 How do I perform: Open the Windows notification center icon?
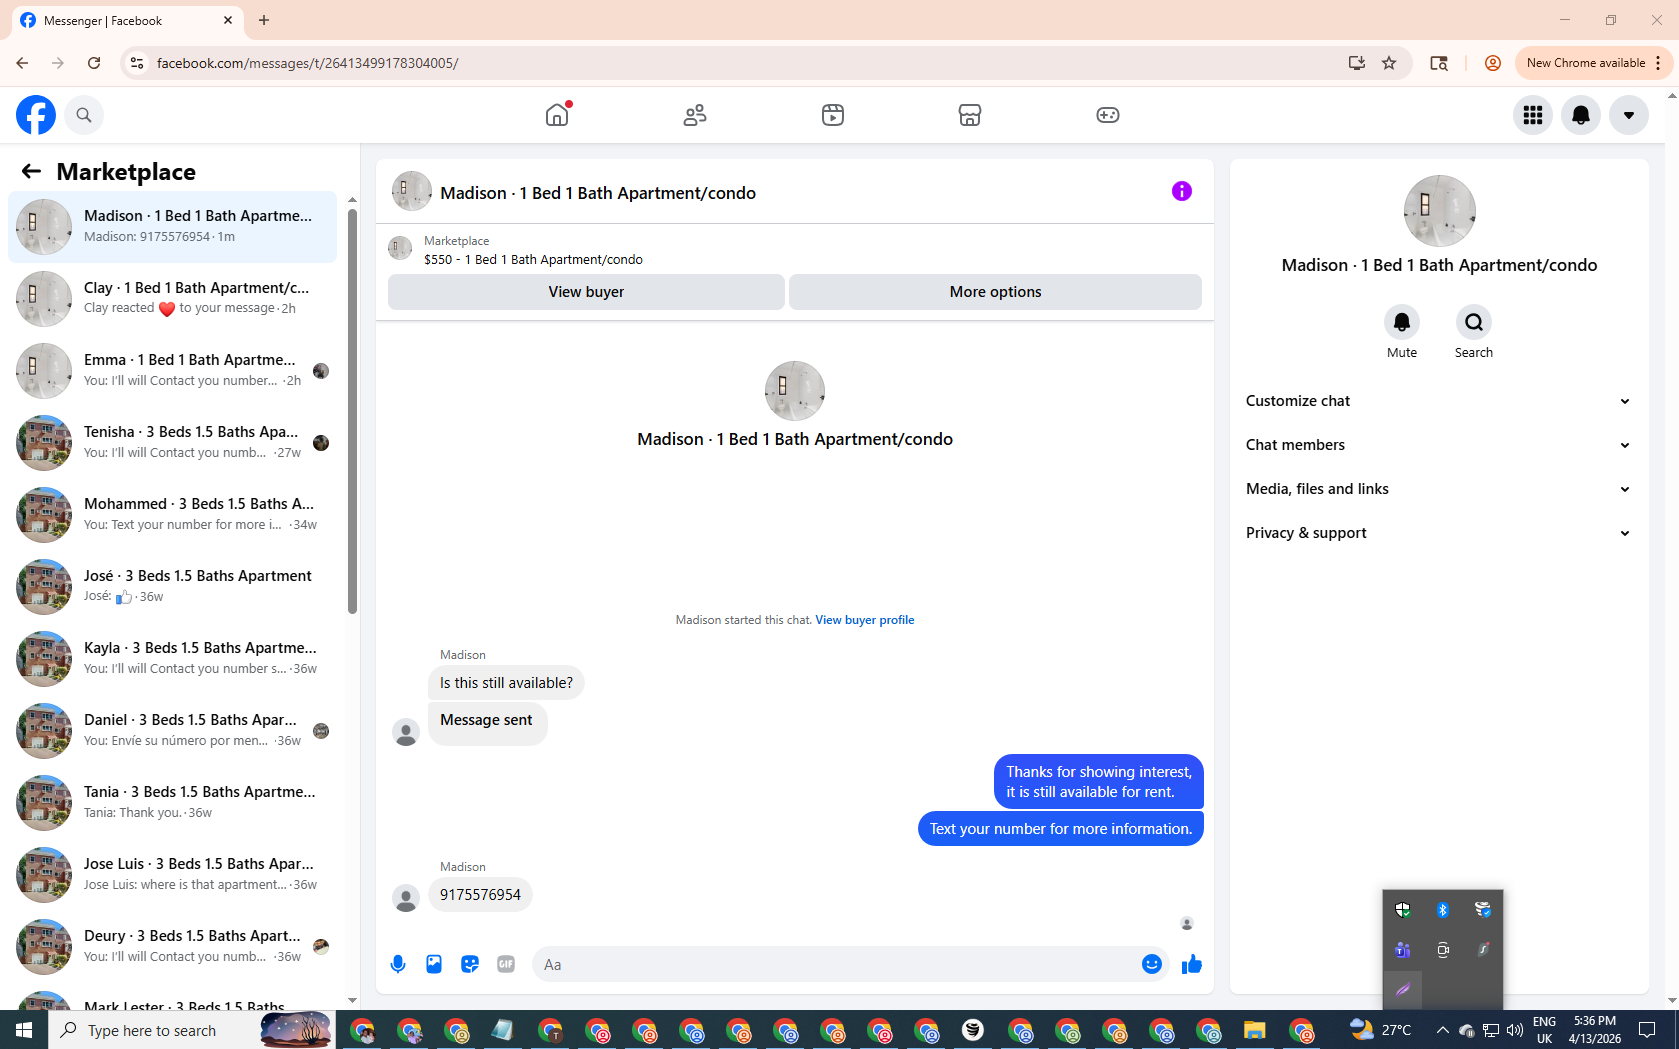(1647, 1030)
